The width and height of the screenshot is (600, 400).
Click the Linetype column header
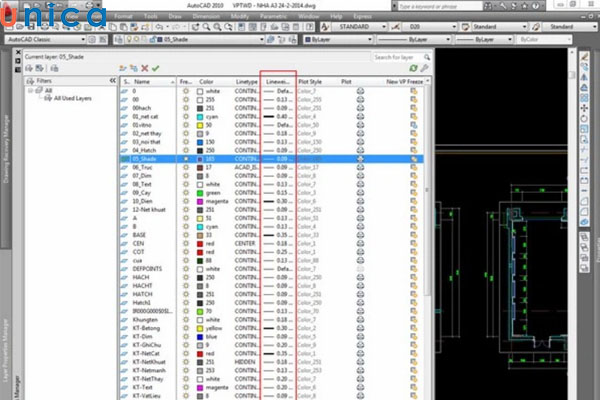coord(247,82)
